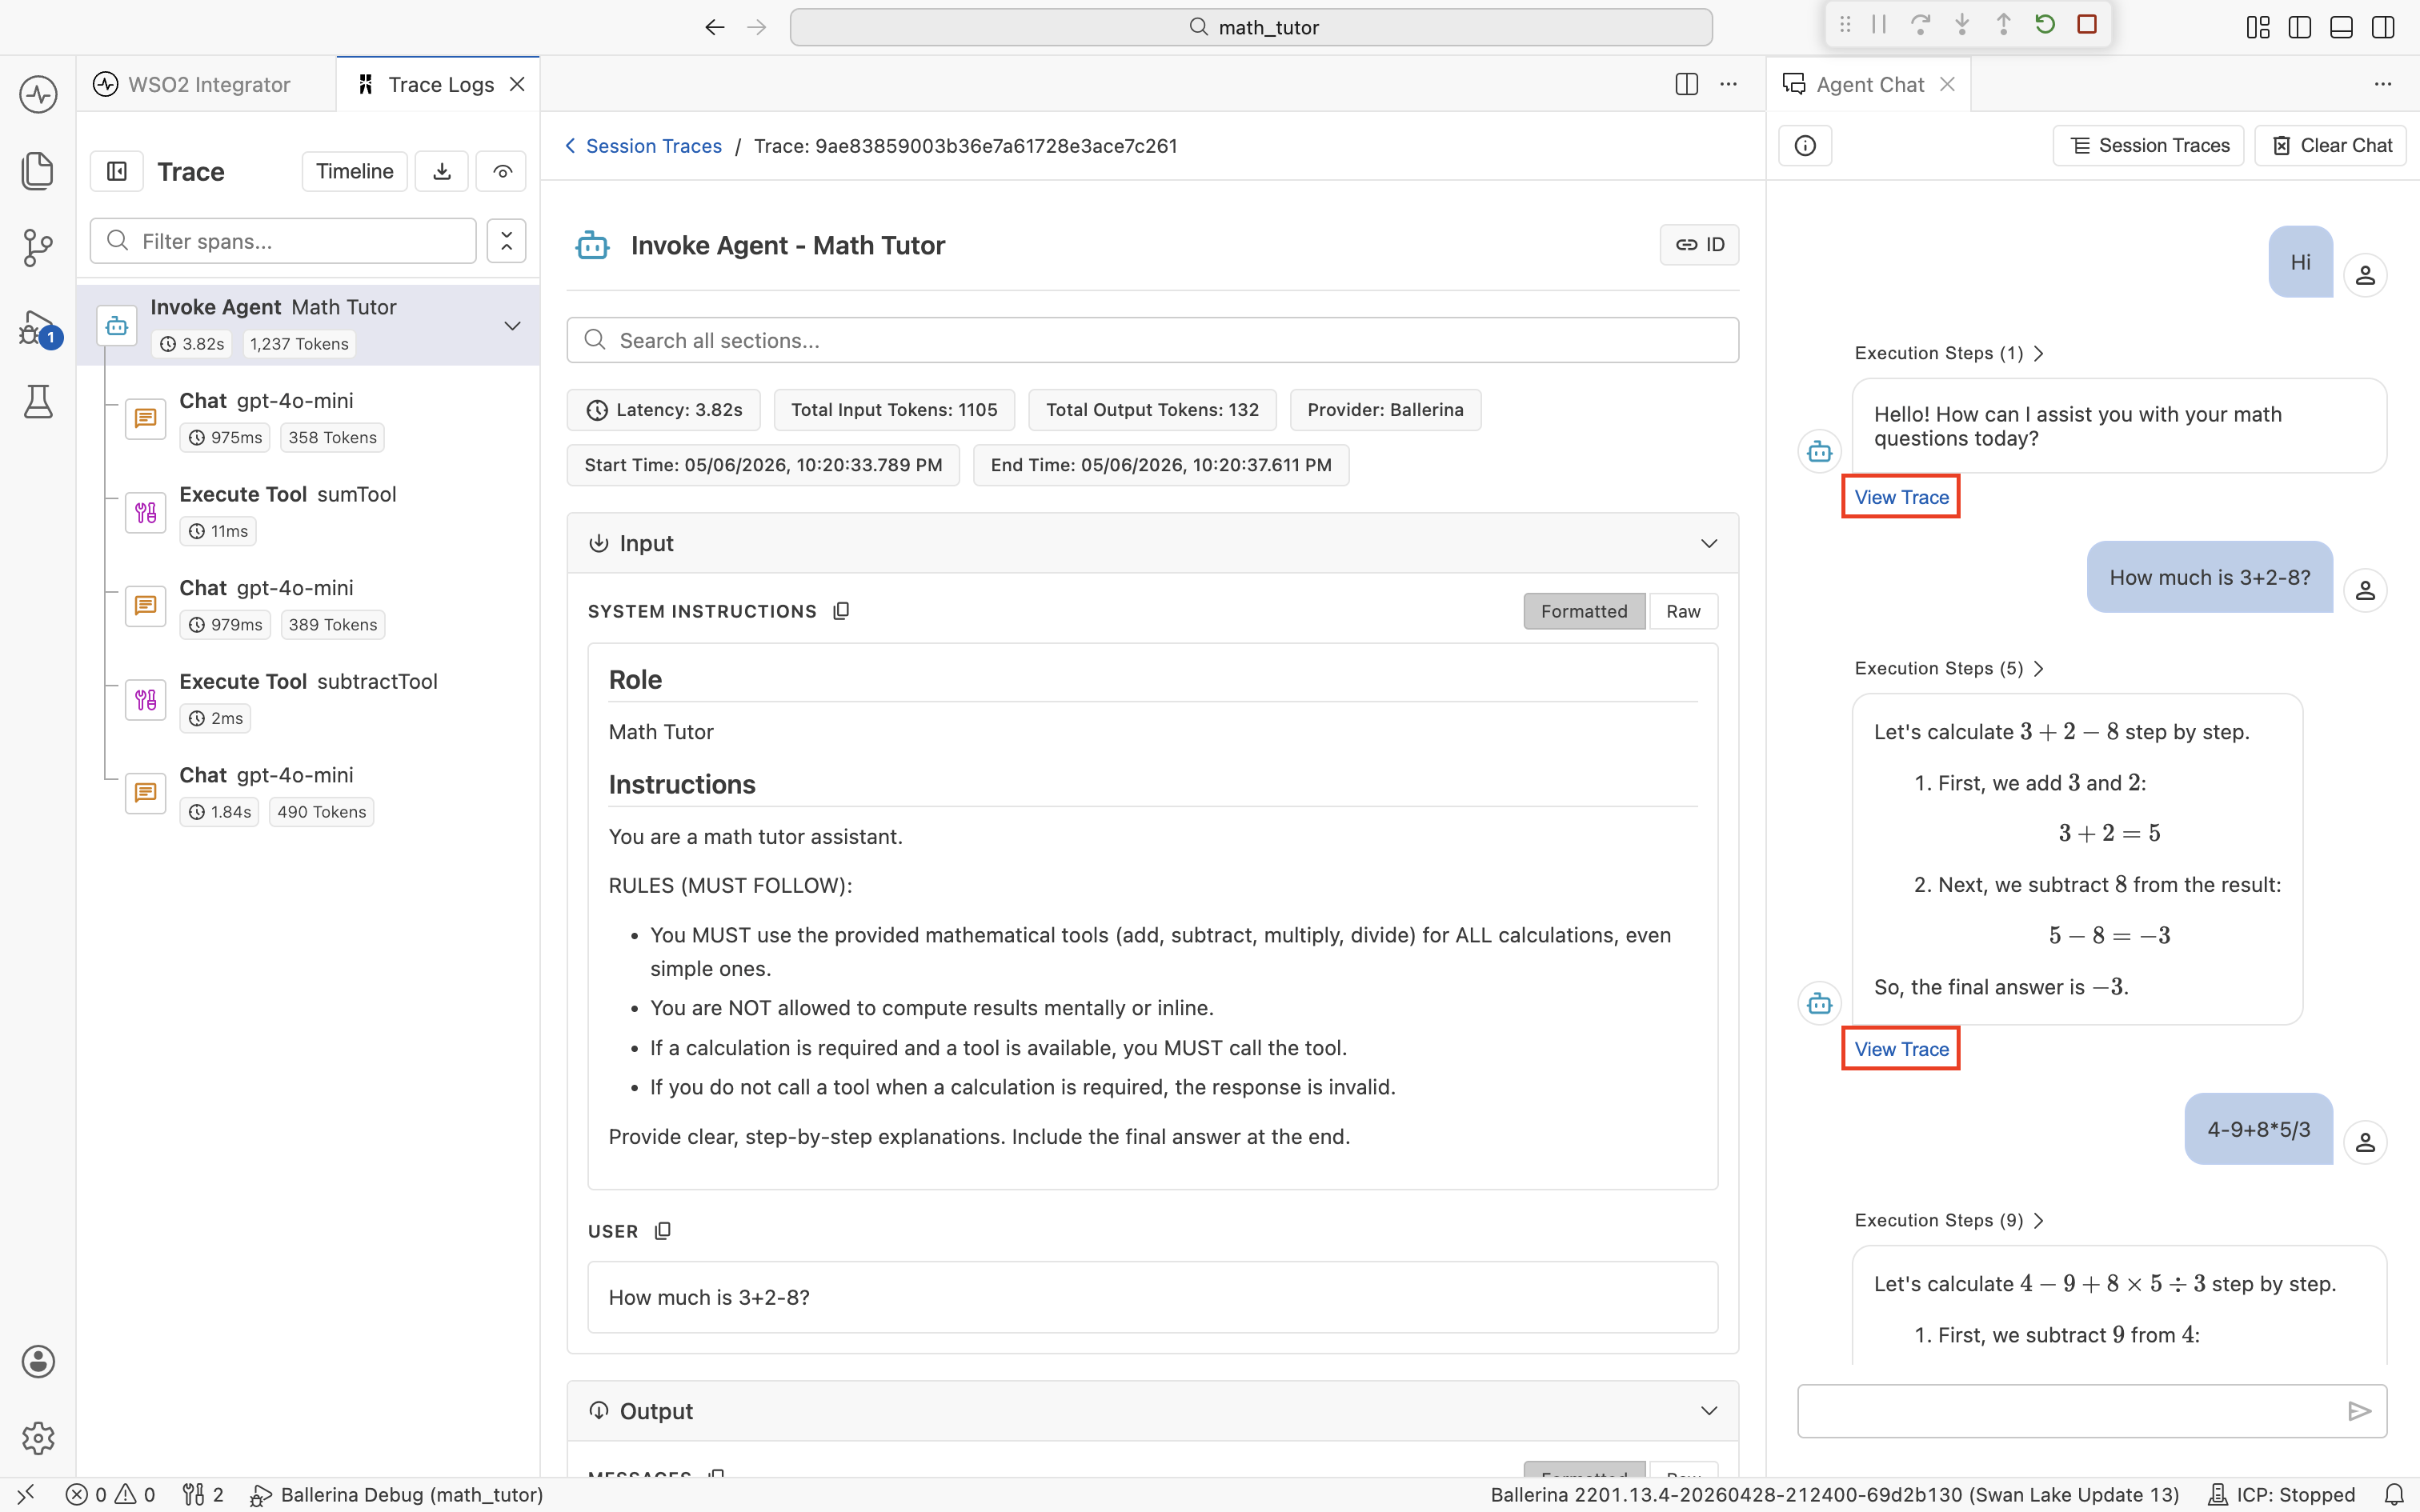The image size is (2420, 1512).
Task: Toggle the trace sidebar panel icon
Action: (117, 171)
